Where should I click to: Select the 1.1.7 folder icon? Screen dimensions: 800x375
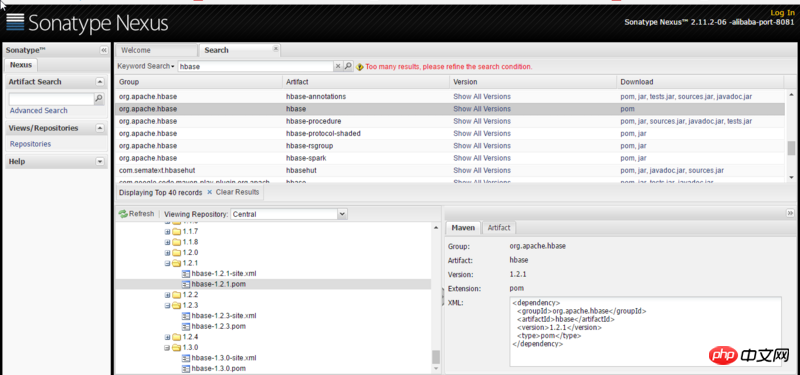click(177, 232)
